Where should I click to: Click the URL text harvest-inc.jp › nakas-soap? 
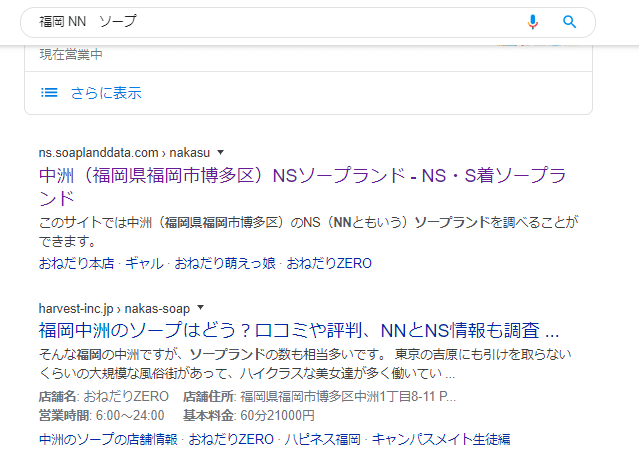pyautogui.click(x=114, y=309)
